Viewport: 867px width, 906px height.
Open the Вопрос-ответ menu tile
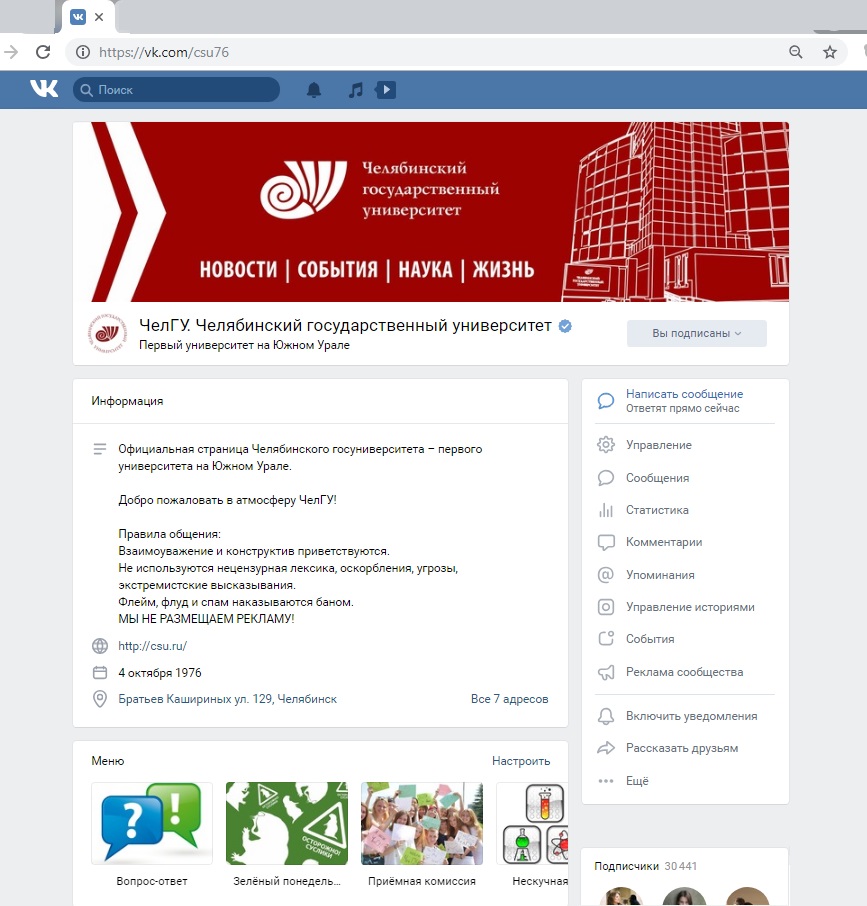152,834
